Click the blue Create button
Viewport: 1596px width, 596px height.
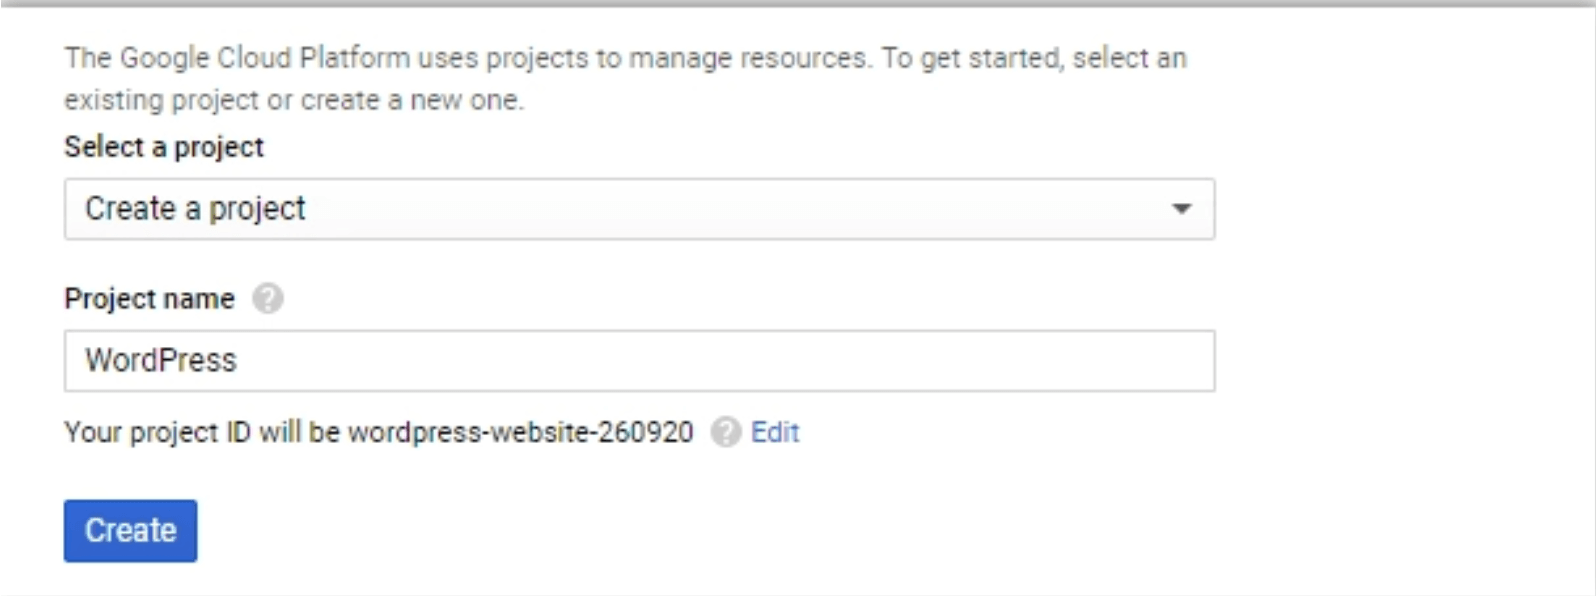[x=131, y=531]
